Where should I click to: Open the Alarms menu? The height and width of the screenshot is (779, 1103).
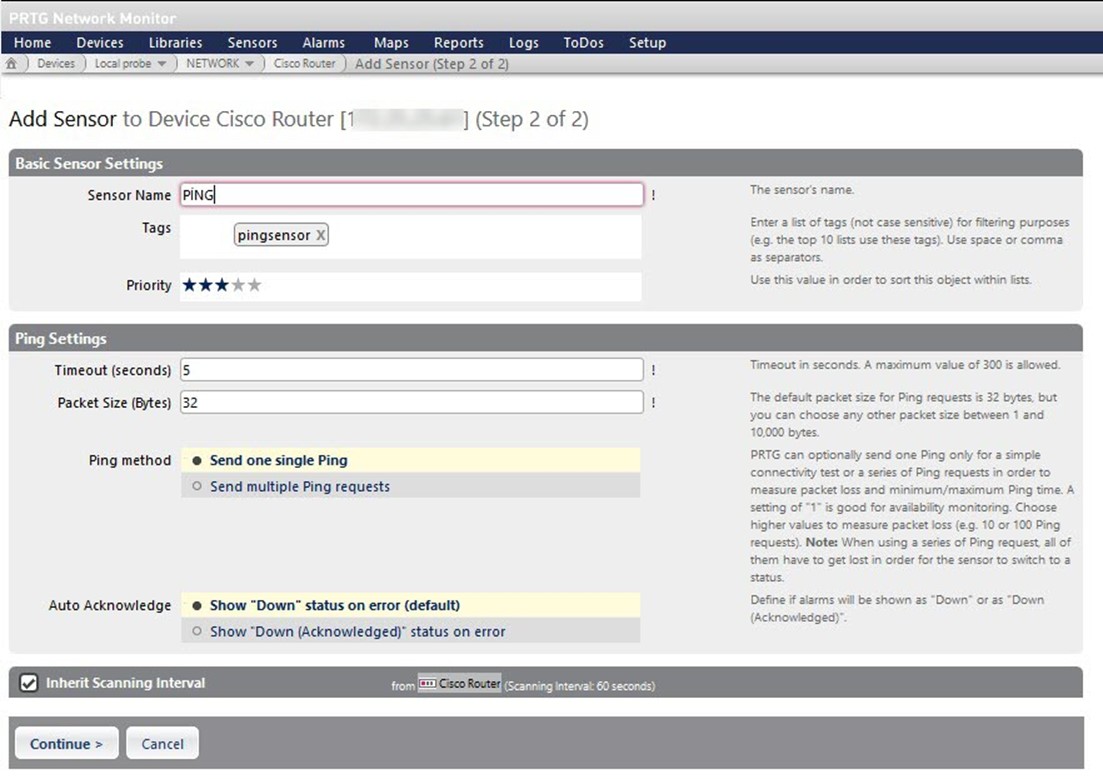[x=324, y=42]
